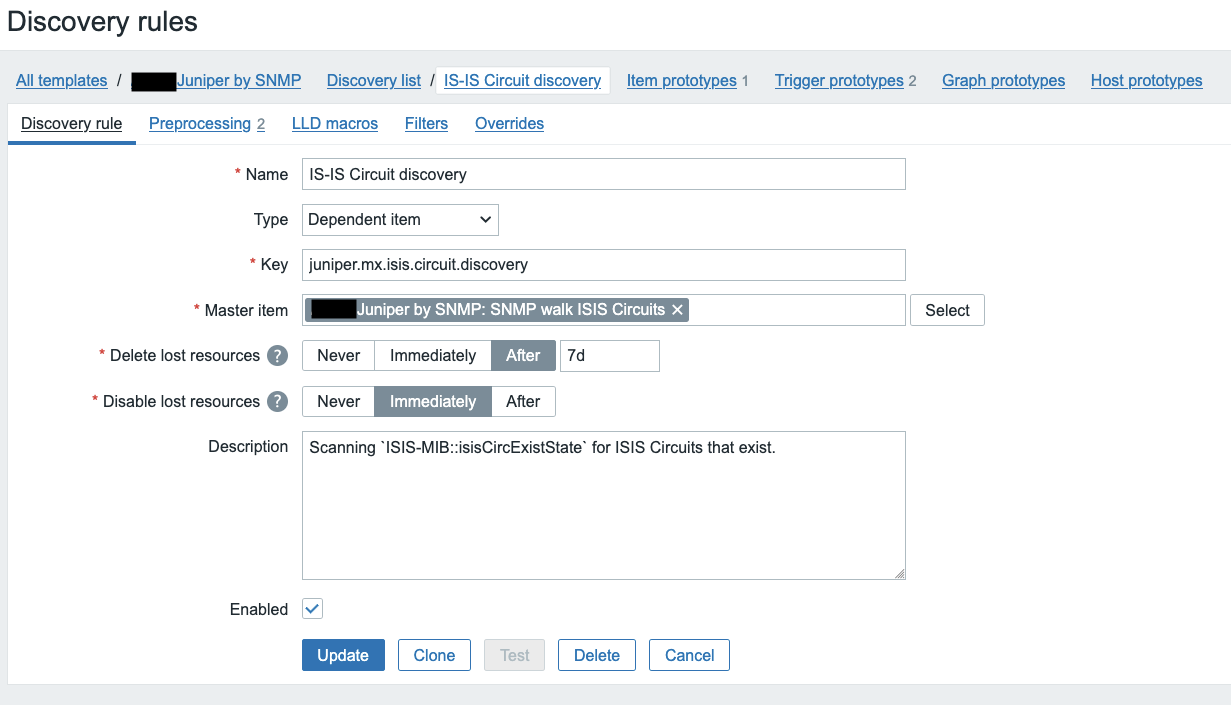Open the Overrides tab
The image size is (1231, 705).
[x=509, y=124]
